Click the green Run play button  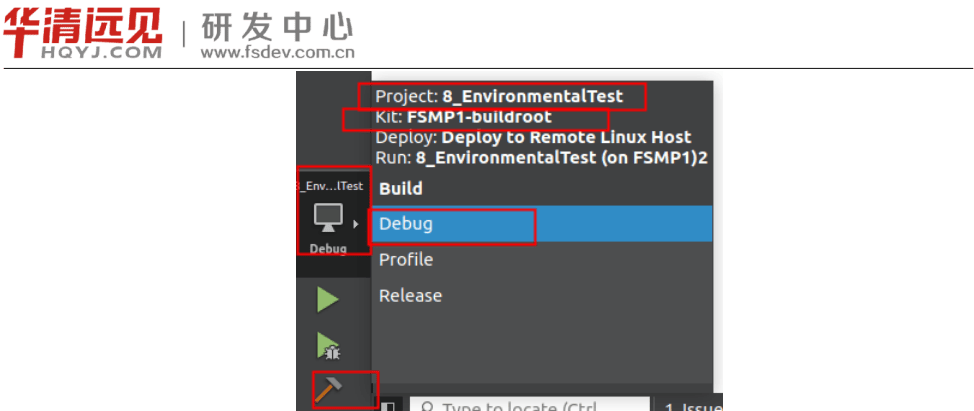(x=328, y=299)
